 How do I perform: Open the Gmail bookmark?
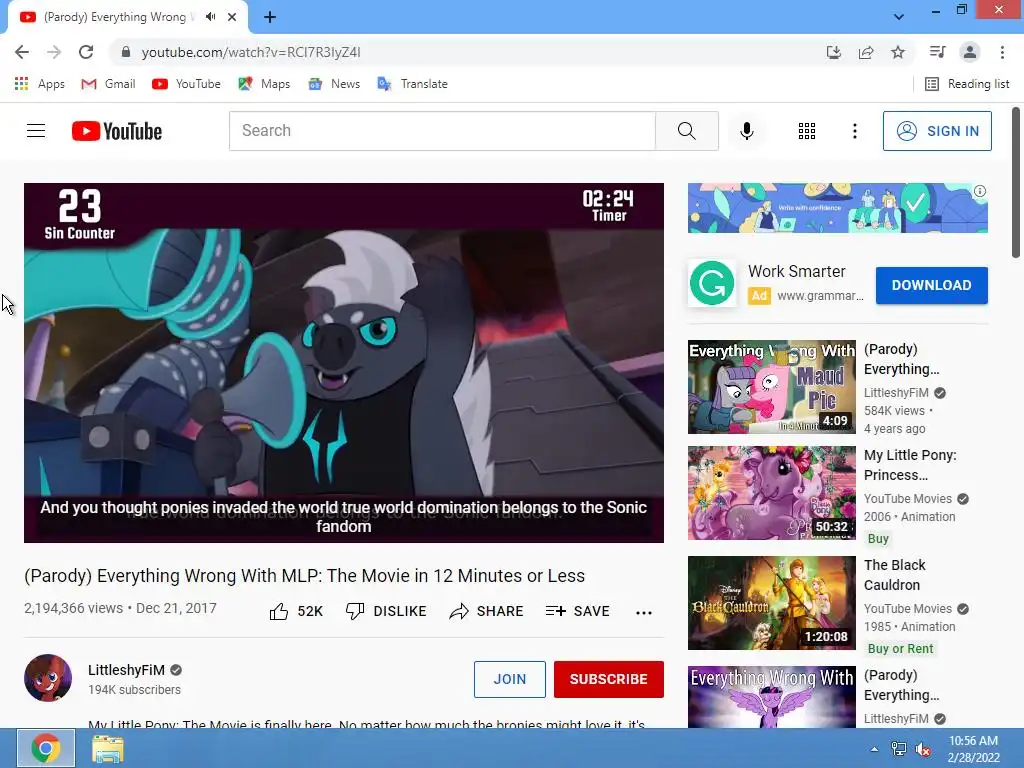click(x=108, y=84)
